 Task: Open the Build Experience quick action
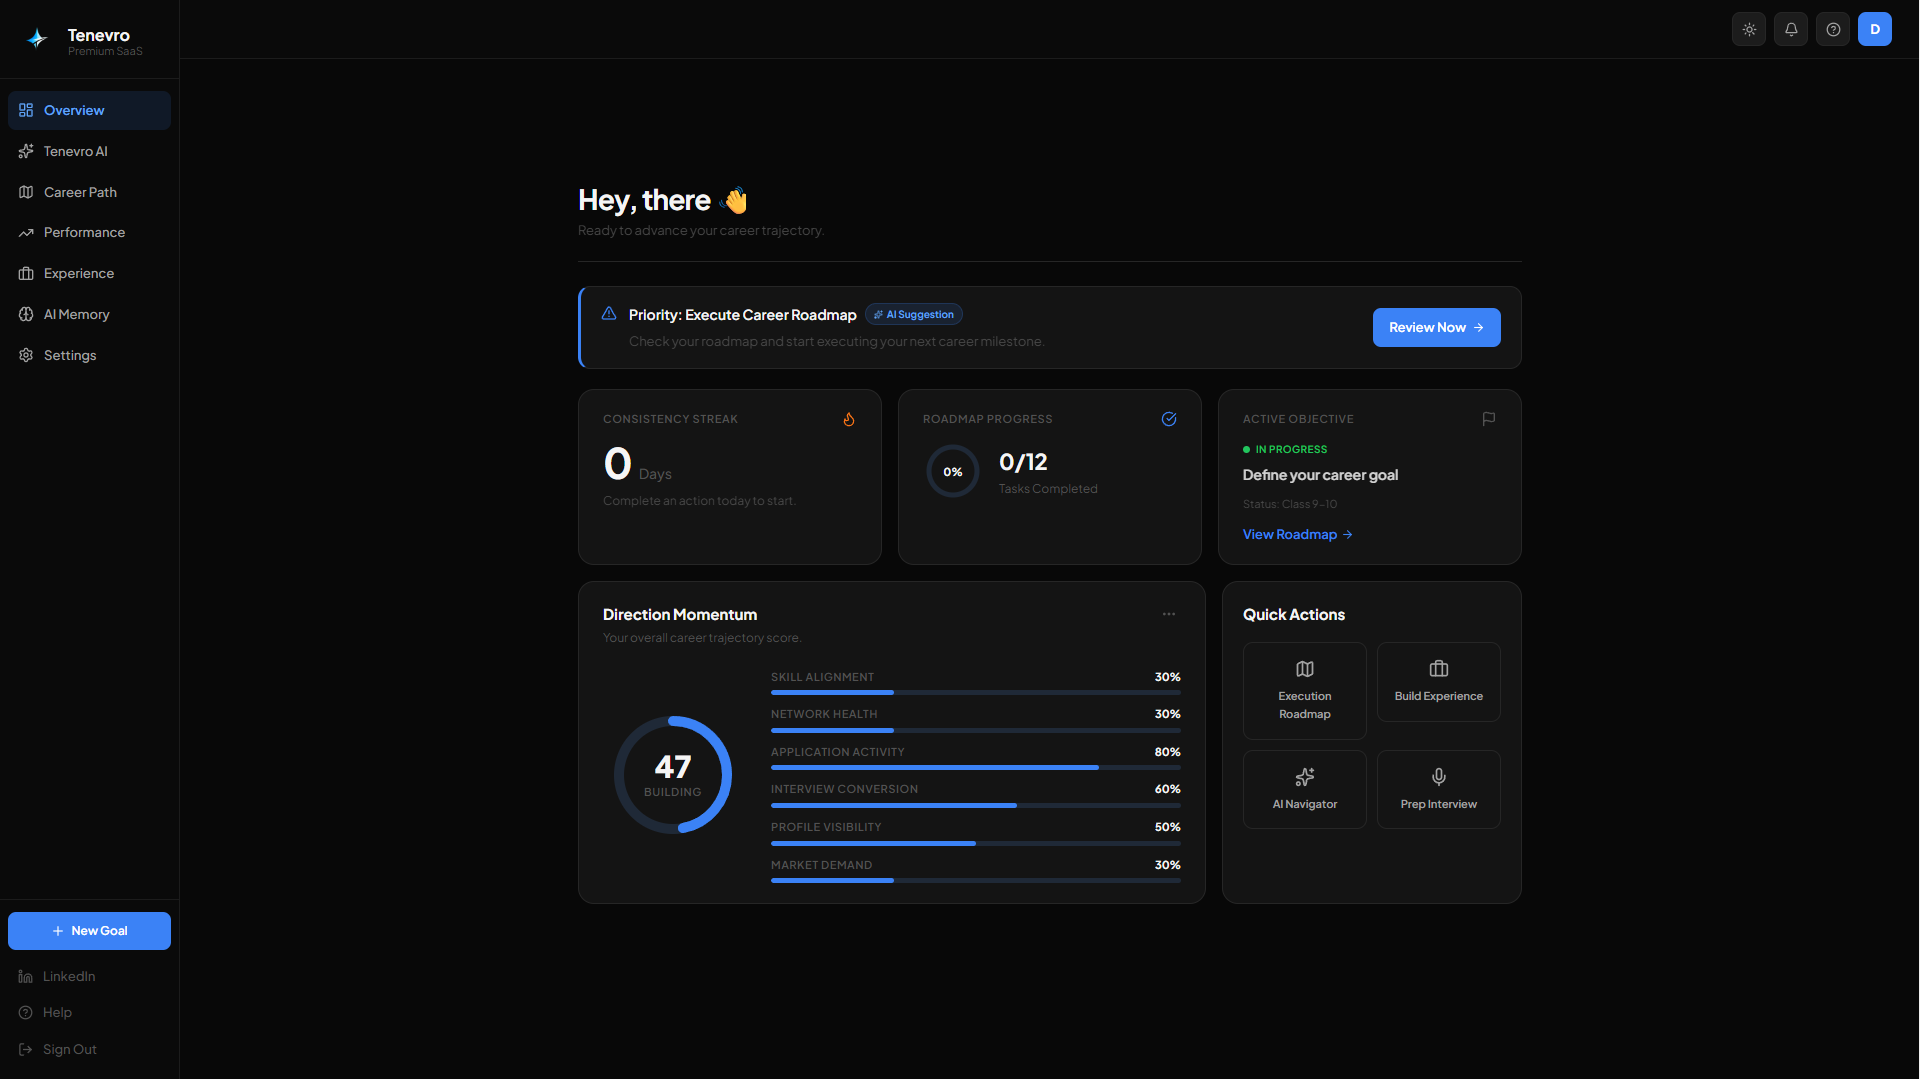(1439, 682)
